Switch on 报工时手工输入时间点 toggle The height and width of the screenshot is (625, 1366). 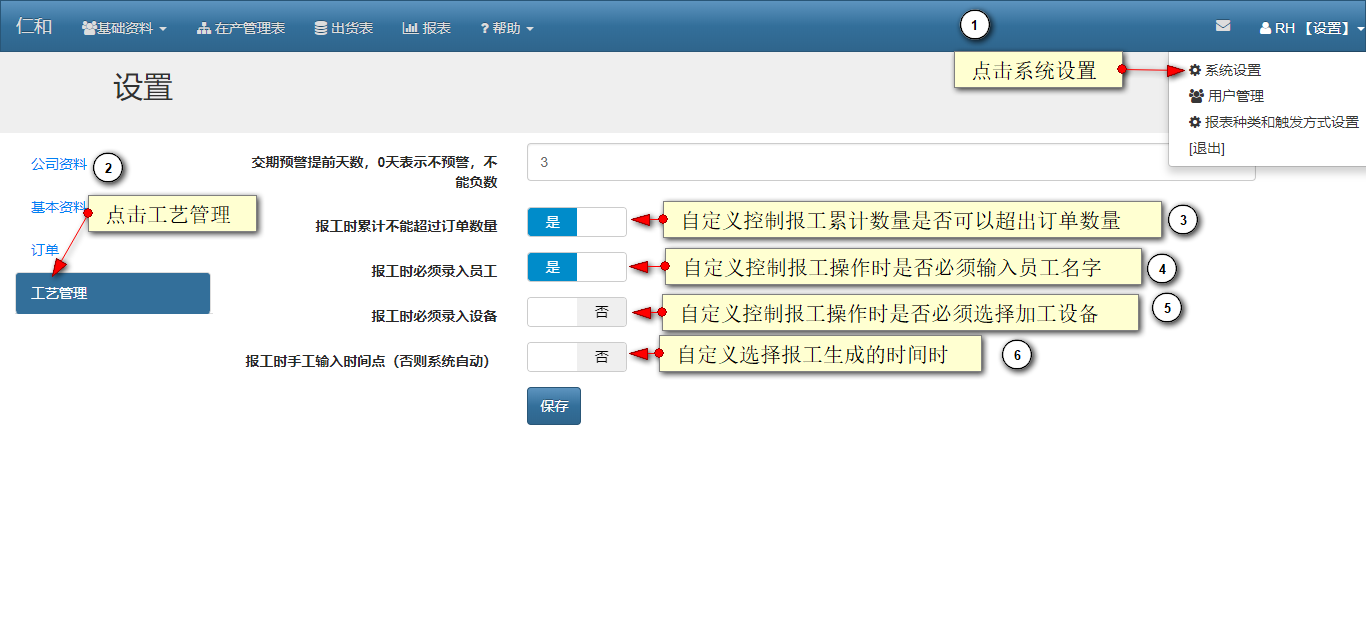576,357
